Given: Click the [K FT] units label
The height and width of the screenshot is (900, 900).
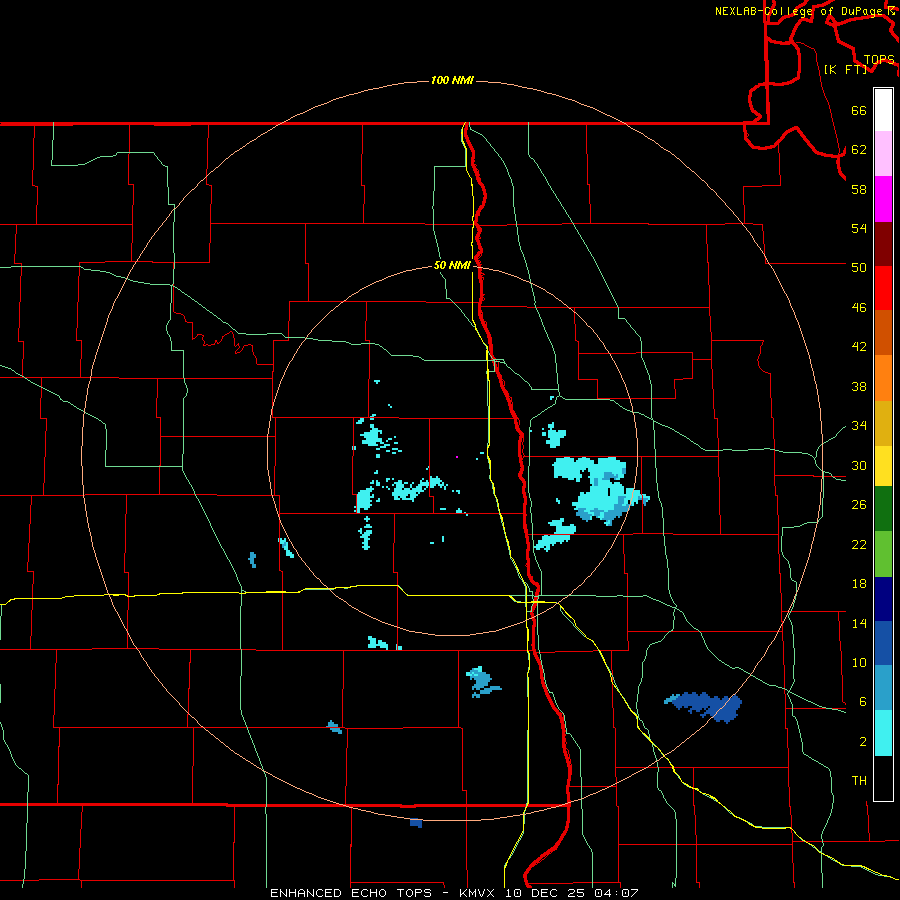Looking at the screenshot, I should coord(845,69).
